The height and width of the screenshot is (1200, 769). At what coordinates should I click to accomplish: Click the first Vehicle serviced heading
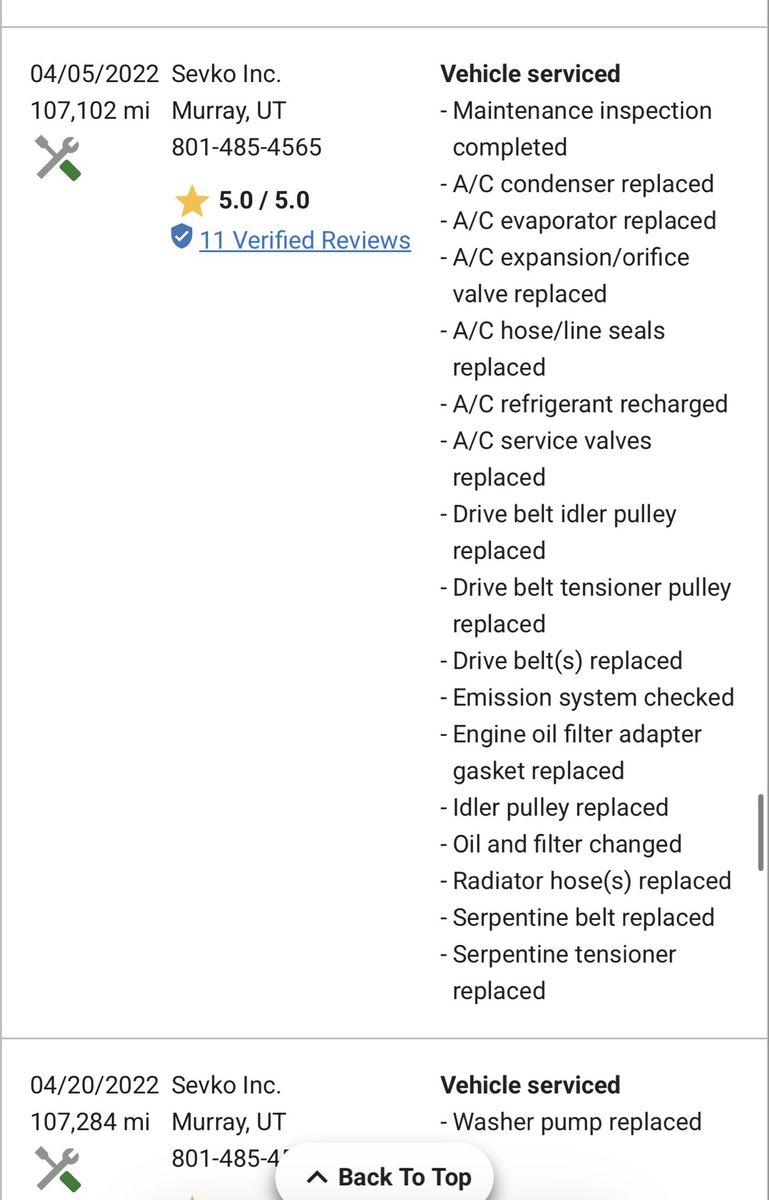[530, 74]
